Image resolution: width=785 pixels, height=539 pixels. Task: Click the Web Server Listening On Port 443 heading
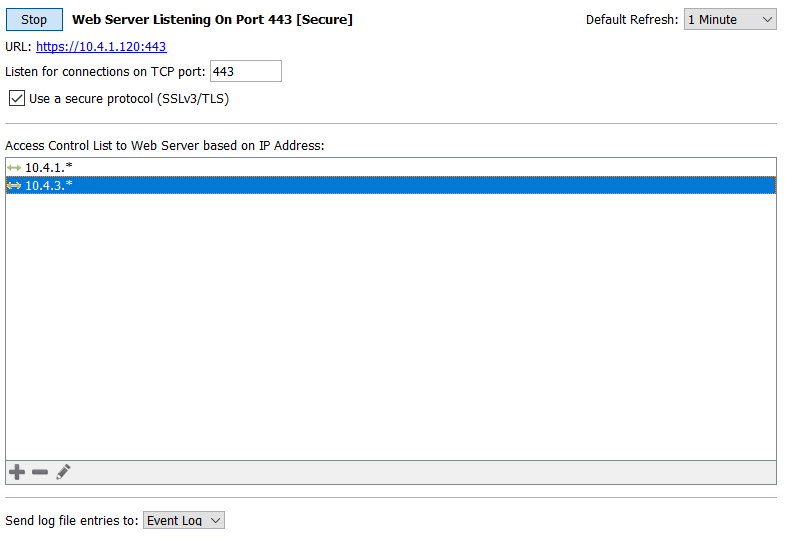(x=212, y=20)
